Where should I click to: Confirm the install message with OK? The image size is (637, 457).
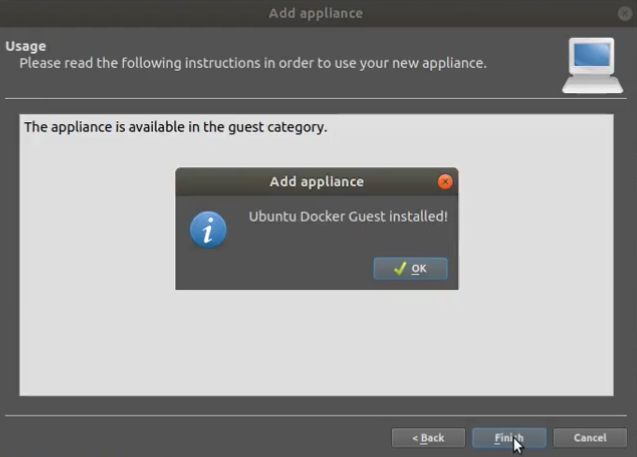pos(410,269)
